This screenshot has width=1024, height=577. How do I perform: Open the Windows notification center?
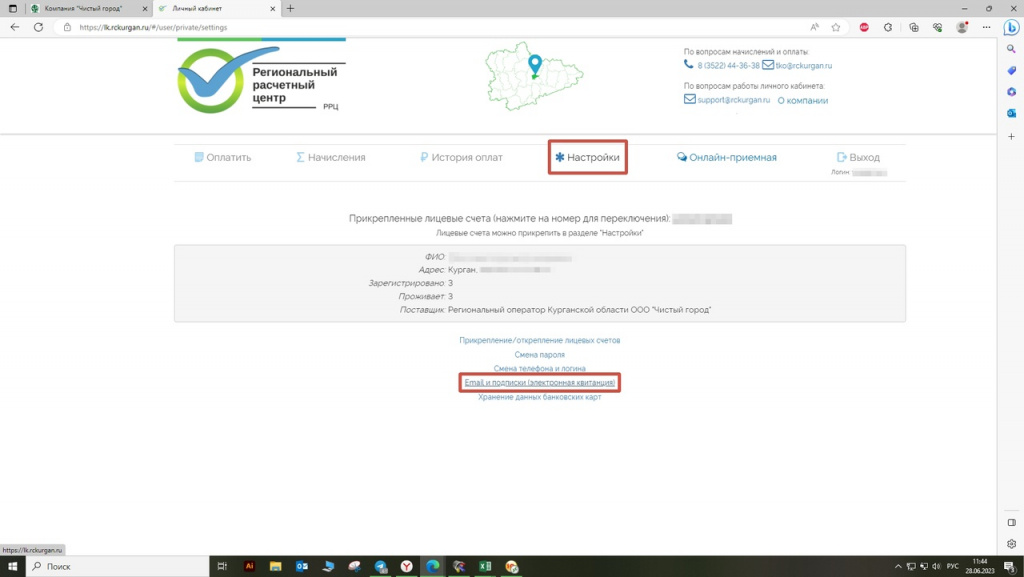[x=1010, y=567]
